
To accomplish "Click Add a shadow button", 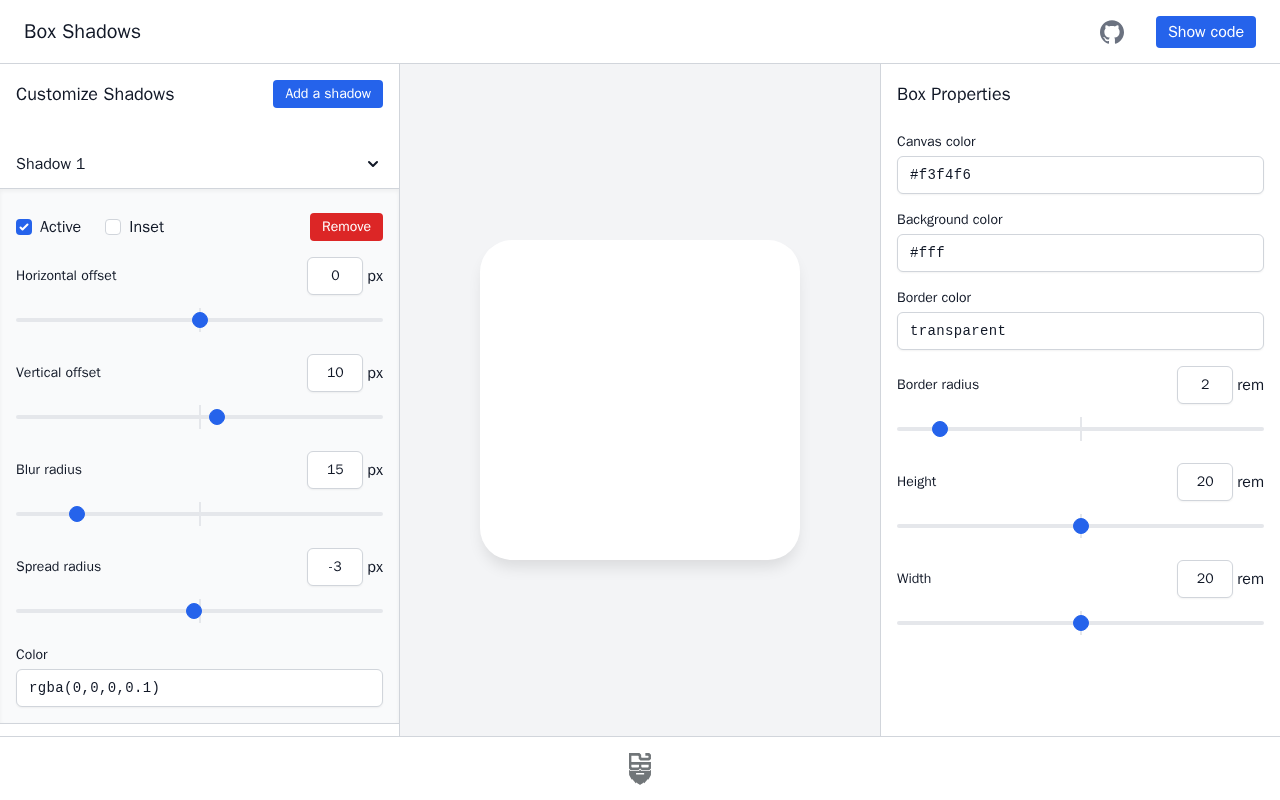I will click(328, 94).
